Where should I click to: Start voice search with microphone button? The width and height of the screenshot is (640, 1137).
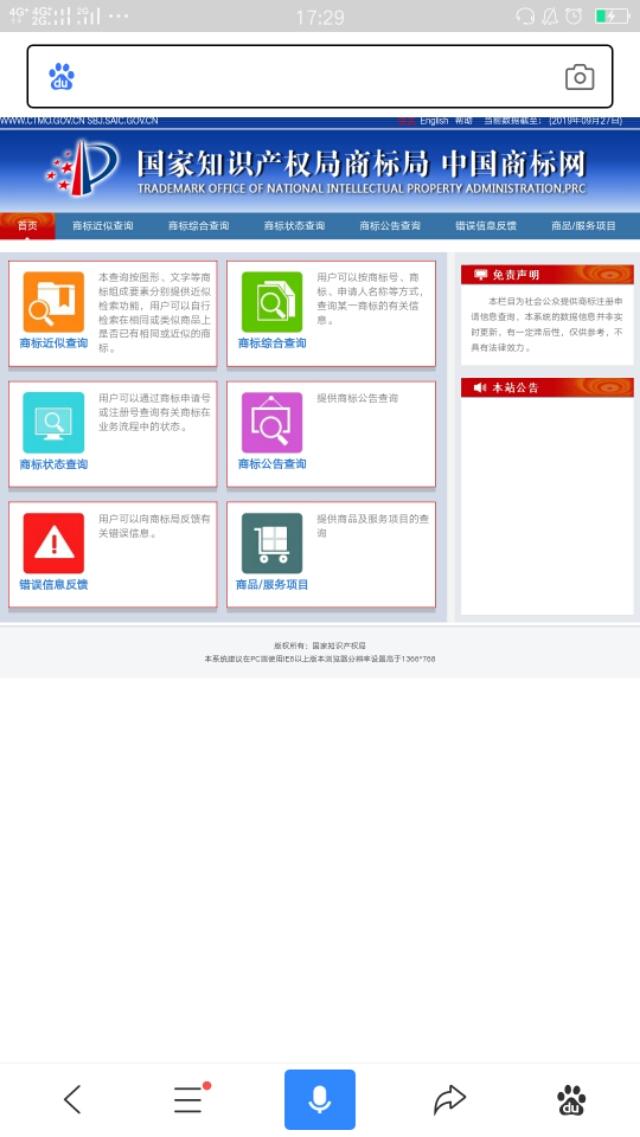click(320, 1099)
